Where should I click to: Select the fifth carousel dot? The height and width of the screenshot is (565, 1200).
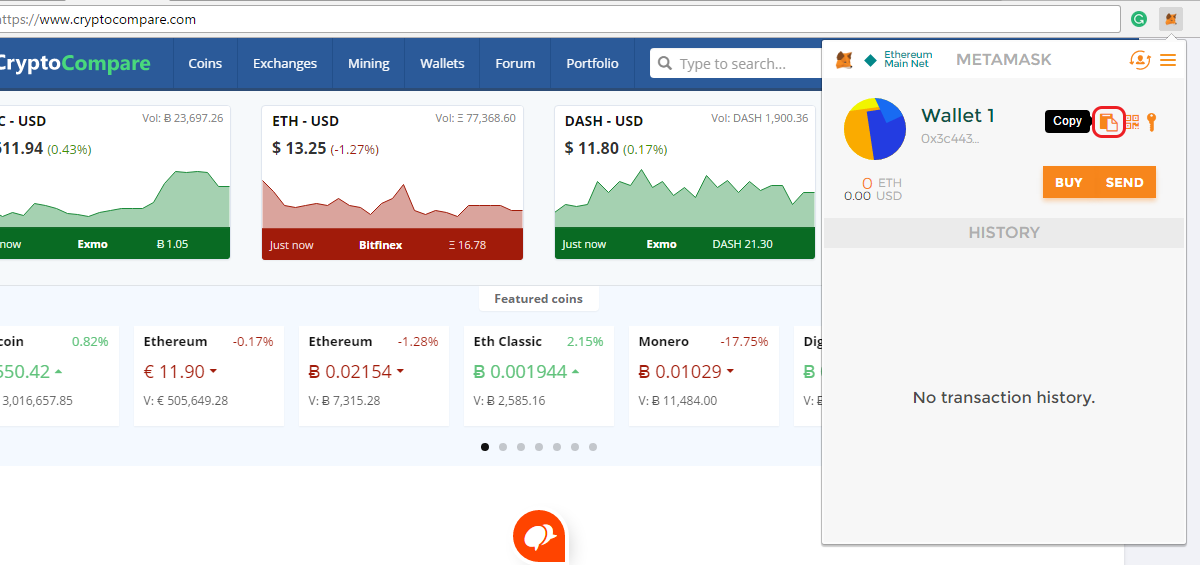557,447
